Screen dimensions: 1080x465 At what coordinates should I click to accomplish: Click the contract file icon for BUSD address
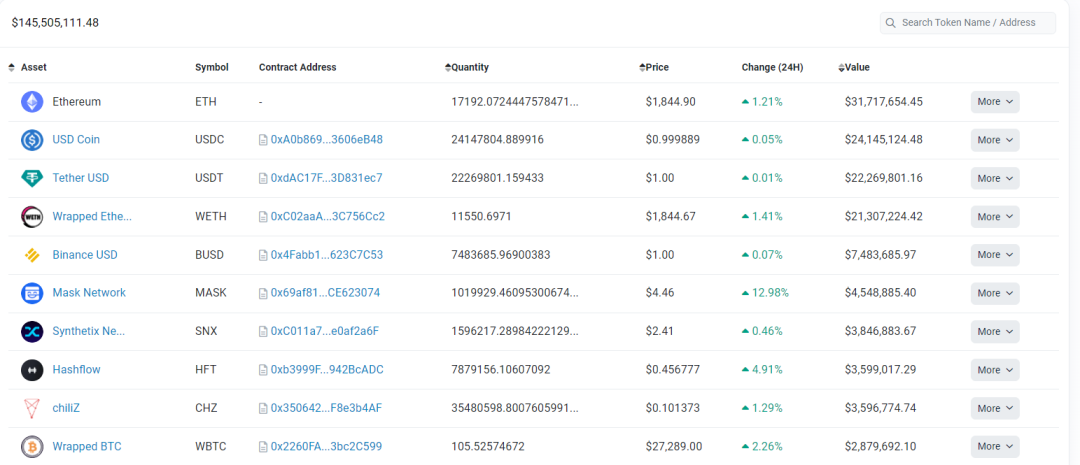(x=262, y=255)
